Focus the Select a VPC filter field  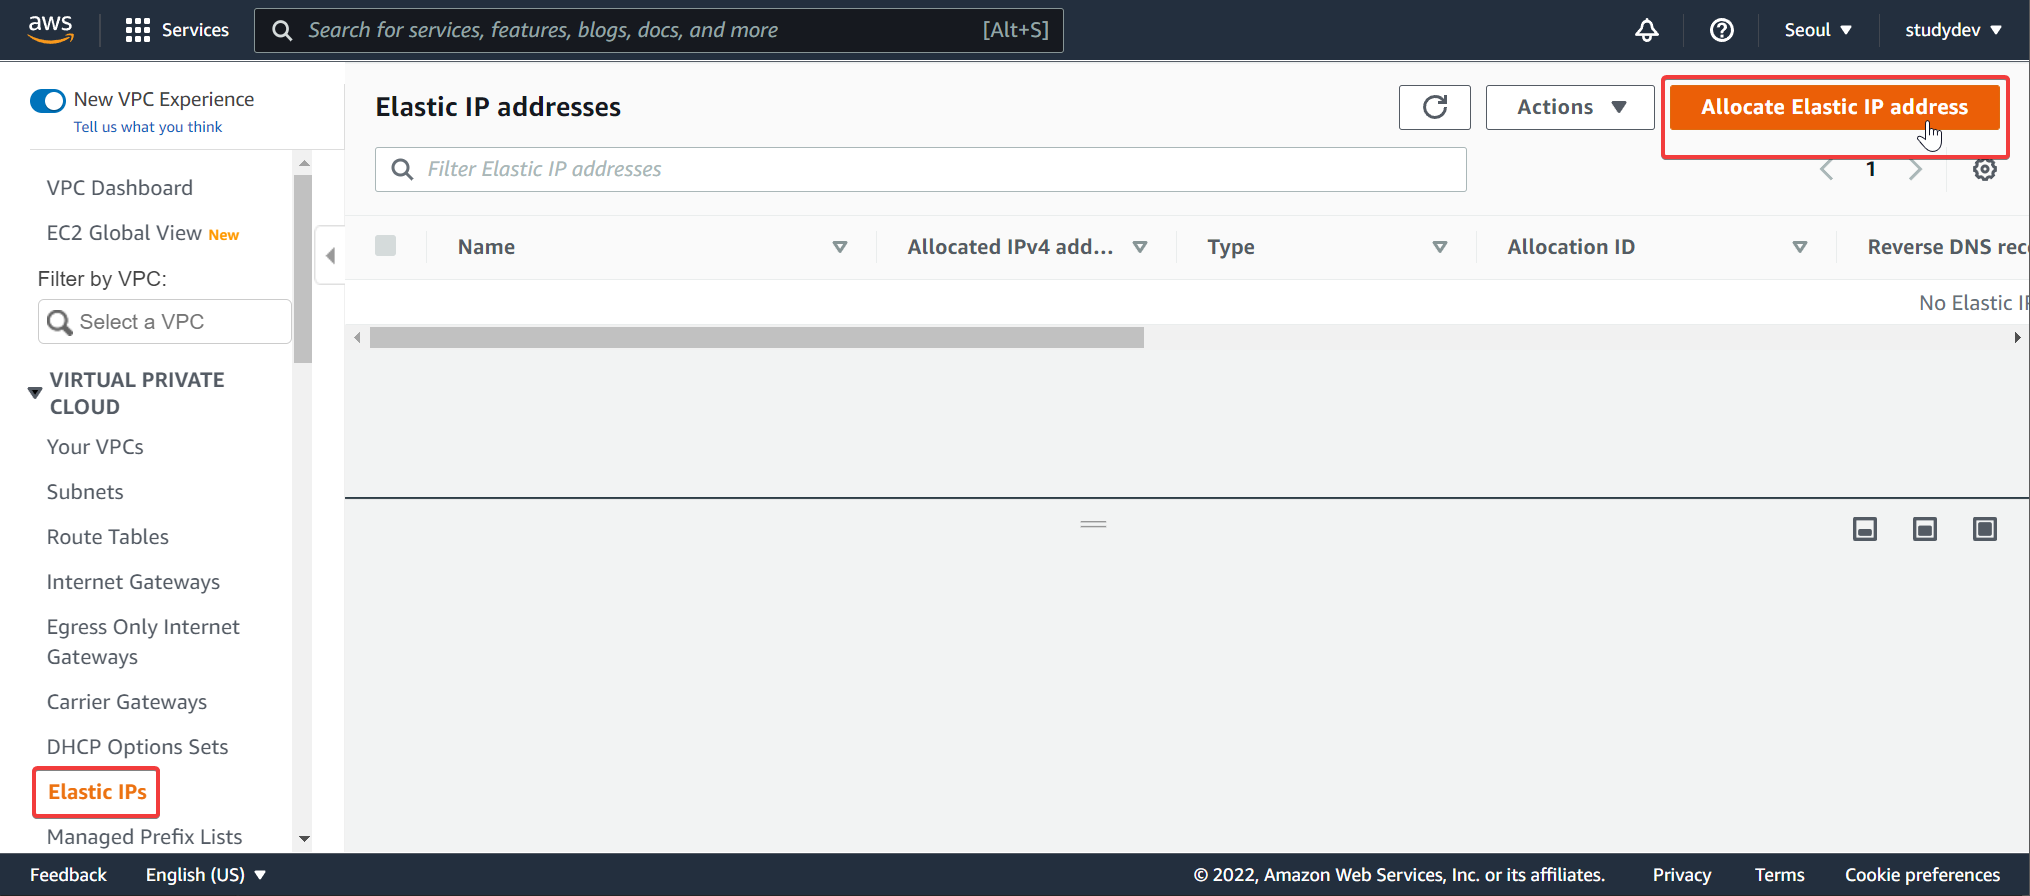pos(165,322)
